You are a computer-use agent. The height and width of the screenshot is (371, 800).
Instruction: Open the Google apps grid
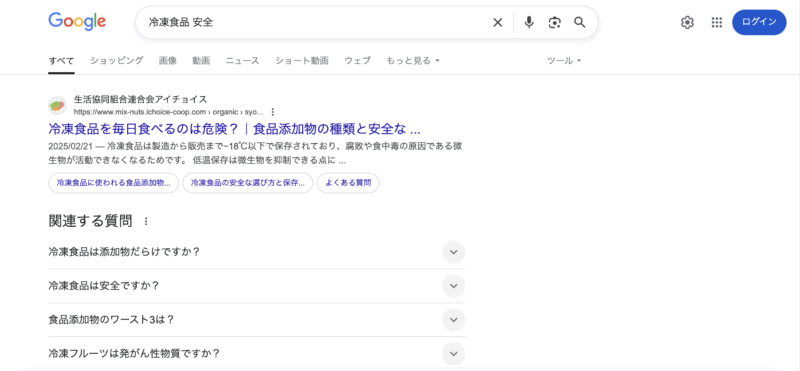pyautogui.click(x=717, y=22)
